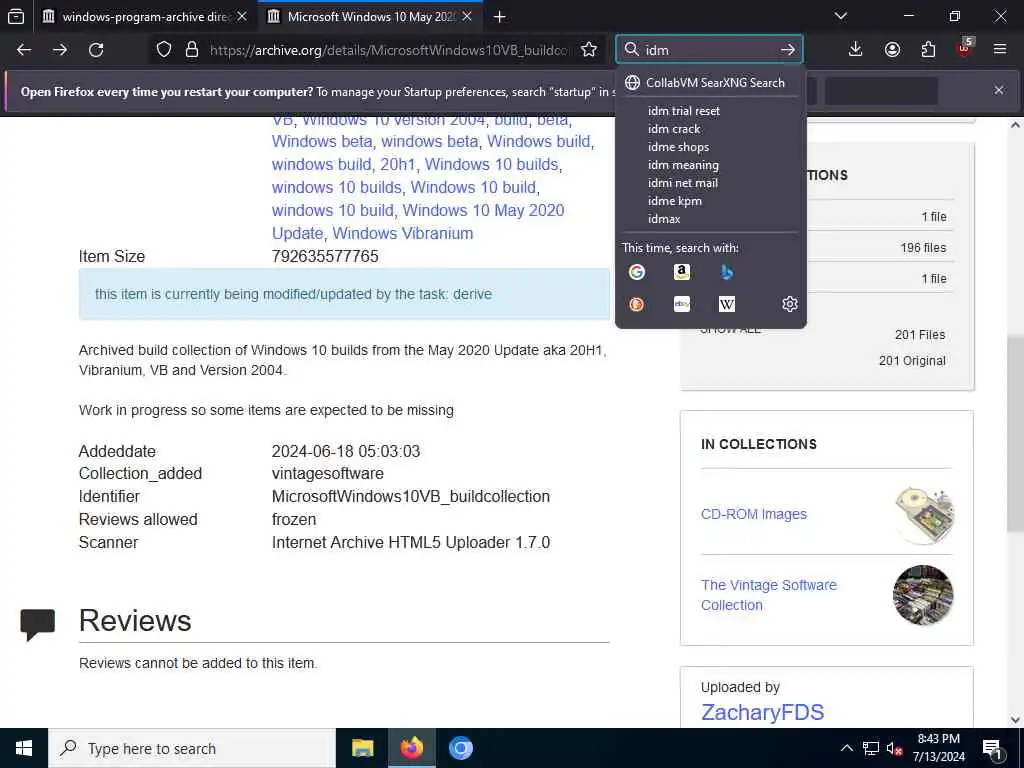Search this time with Wikipedia

tap(727, 304)
